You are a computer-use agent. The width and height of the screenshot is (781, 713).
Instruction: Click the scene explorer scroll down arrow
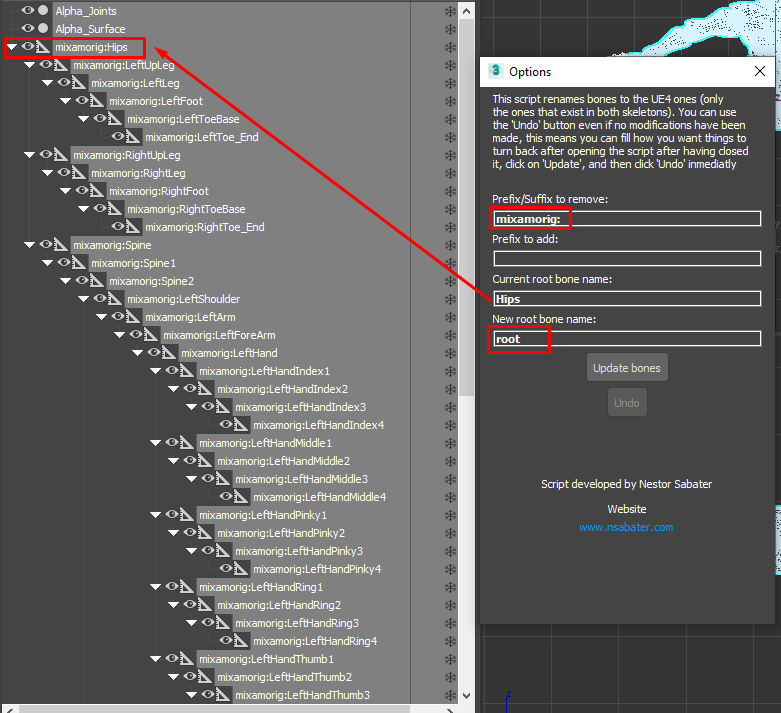(x=466, y=696)
